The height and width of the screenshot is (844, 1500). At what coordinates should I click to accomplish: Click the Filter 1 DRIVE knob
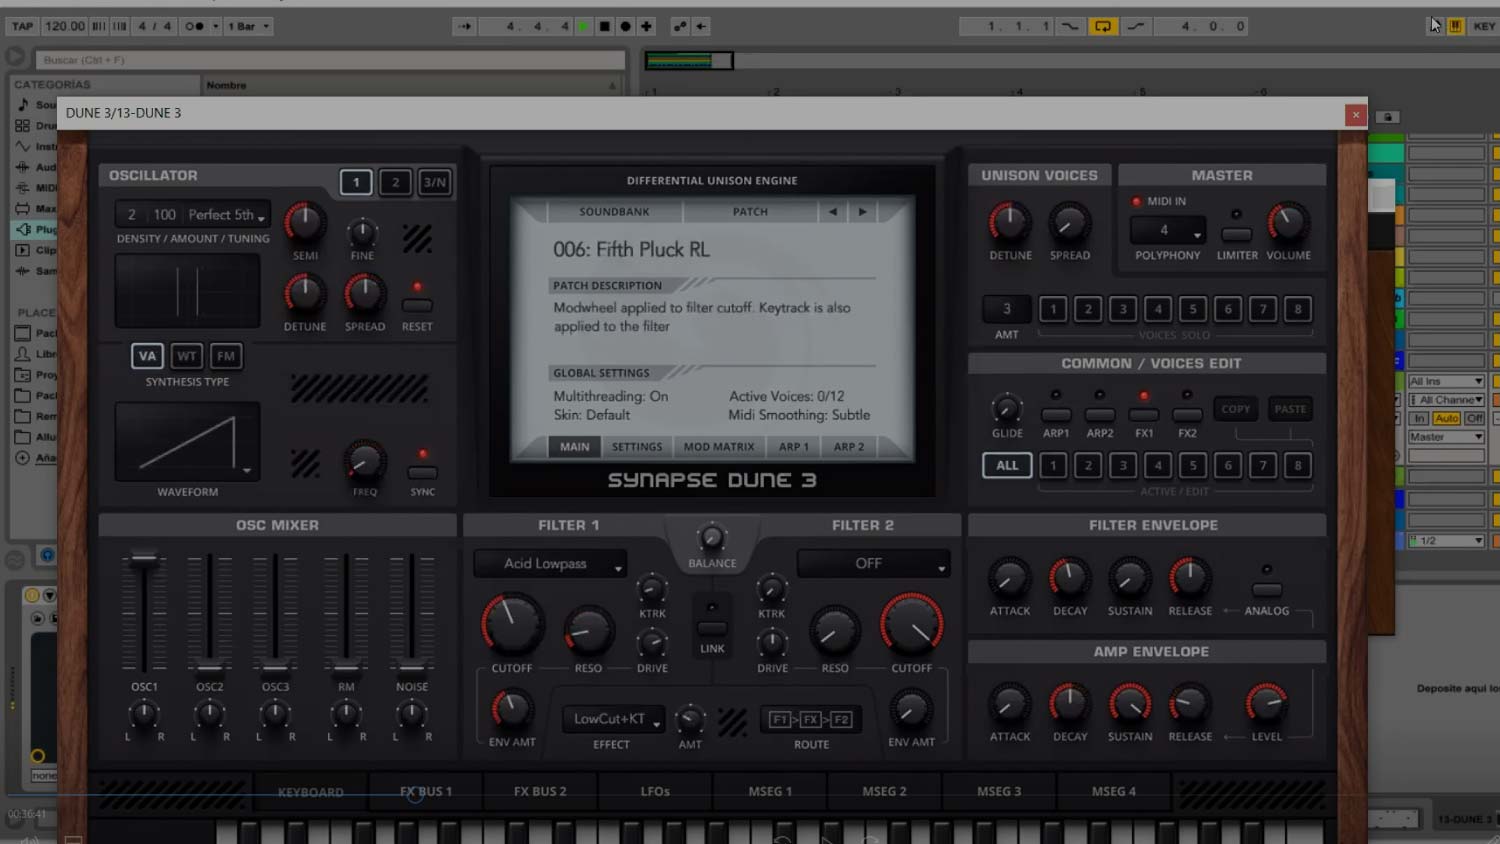652,642
